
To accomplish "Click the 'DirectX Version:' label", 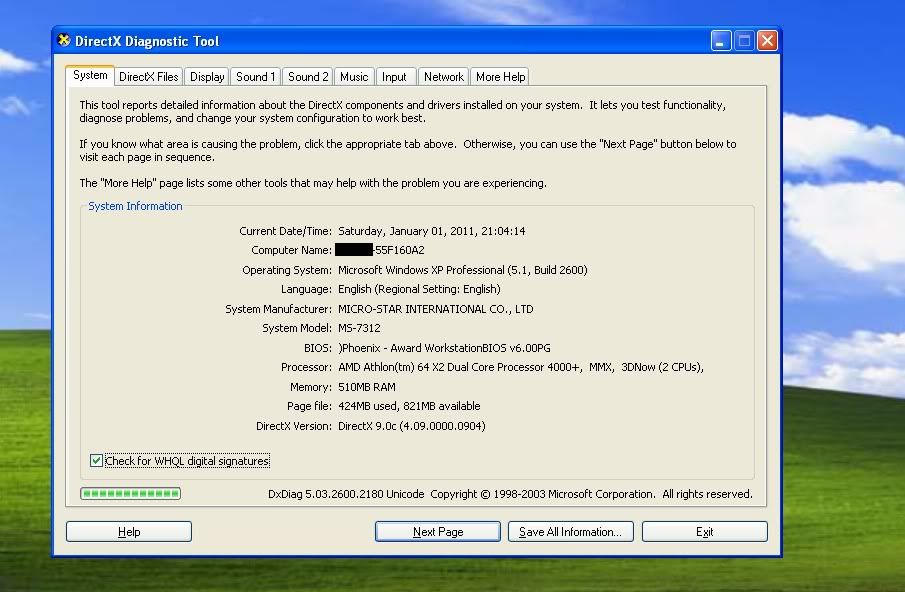I will pos(294,426).
